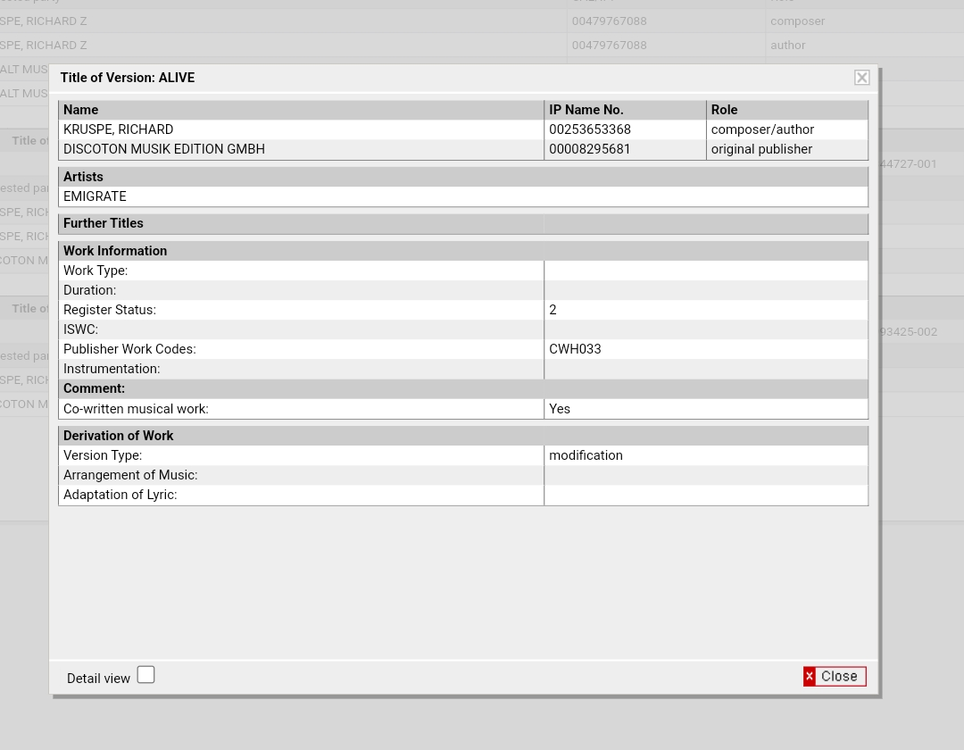Viewport: 964px width, 750px height.
Task: Click the Artists section header
Action: 464,177
